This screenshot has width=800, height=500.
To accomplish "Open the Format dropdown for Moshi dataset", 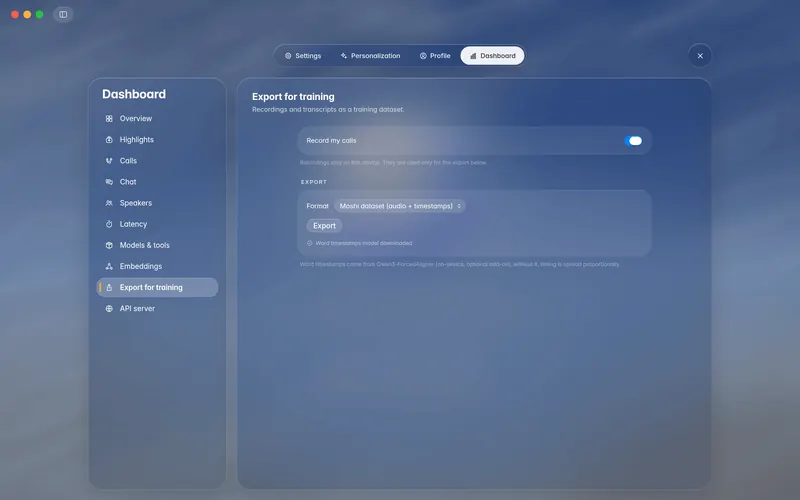I will [x=399, y=206].
